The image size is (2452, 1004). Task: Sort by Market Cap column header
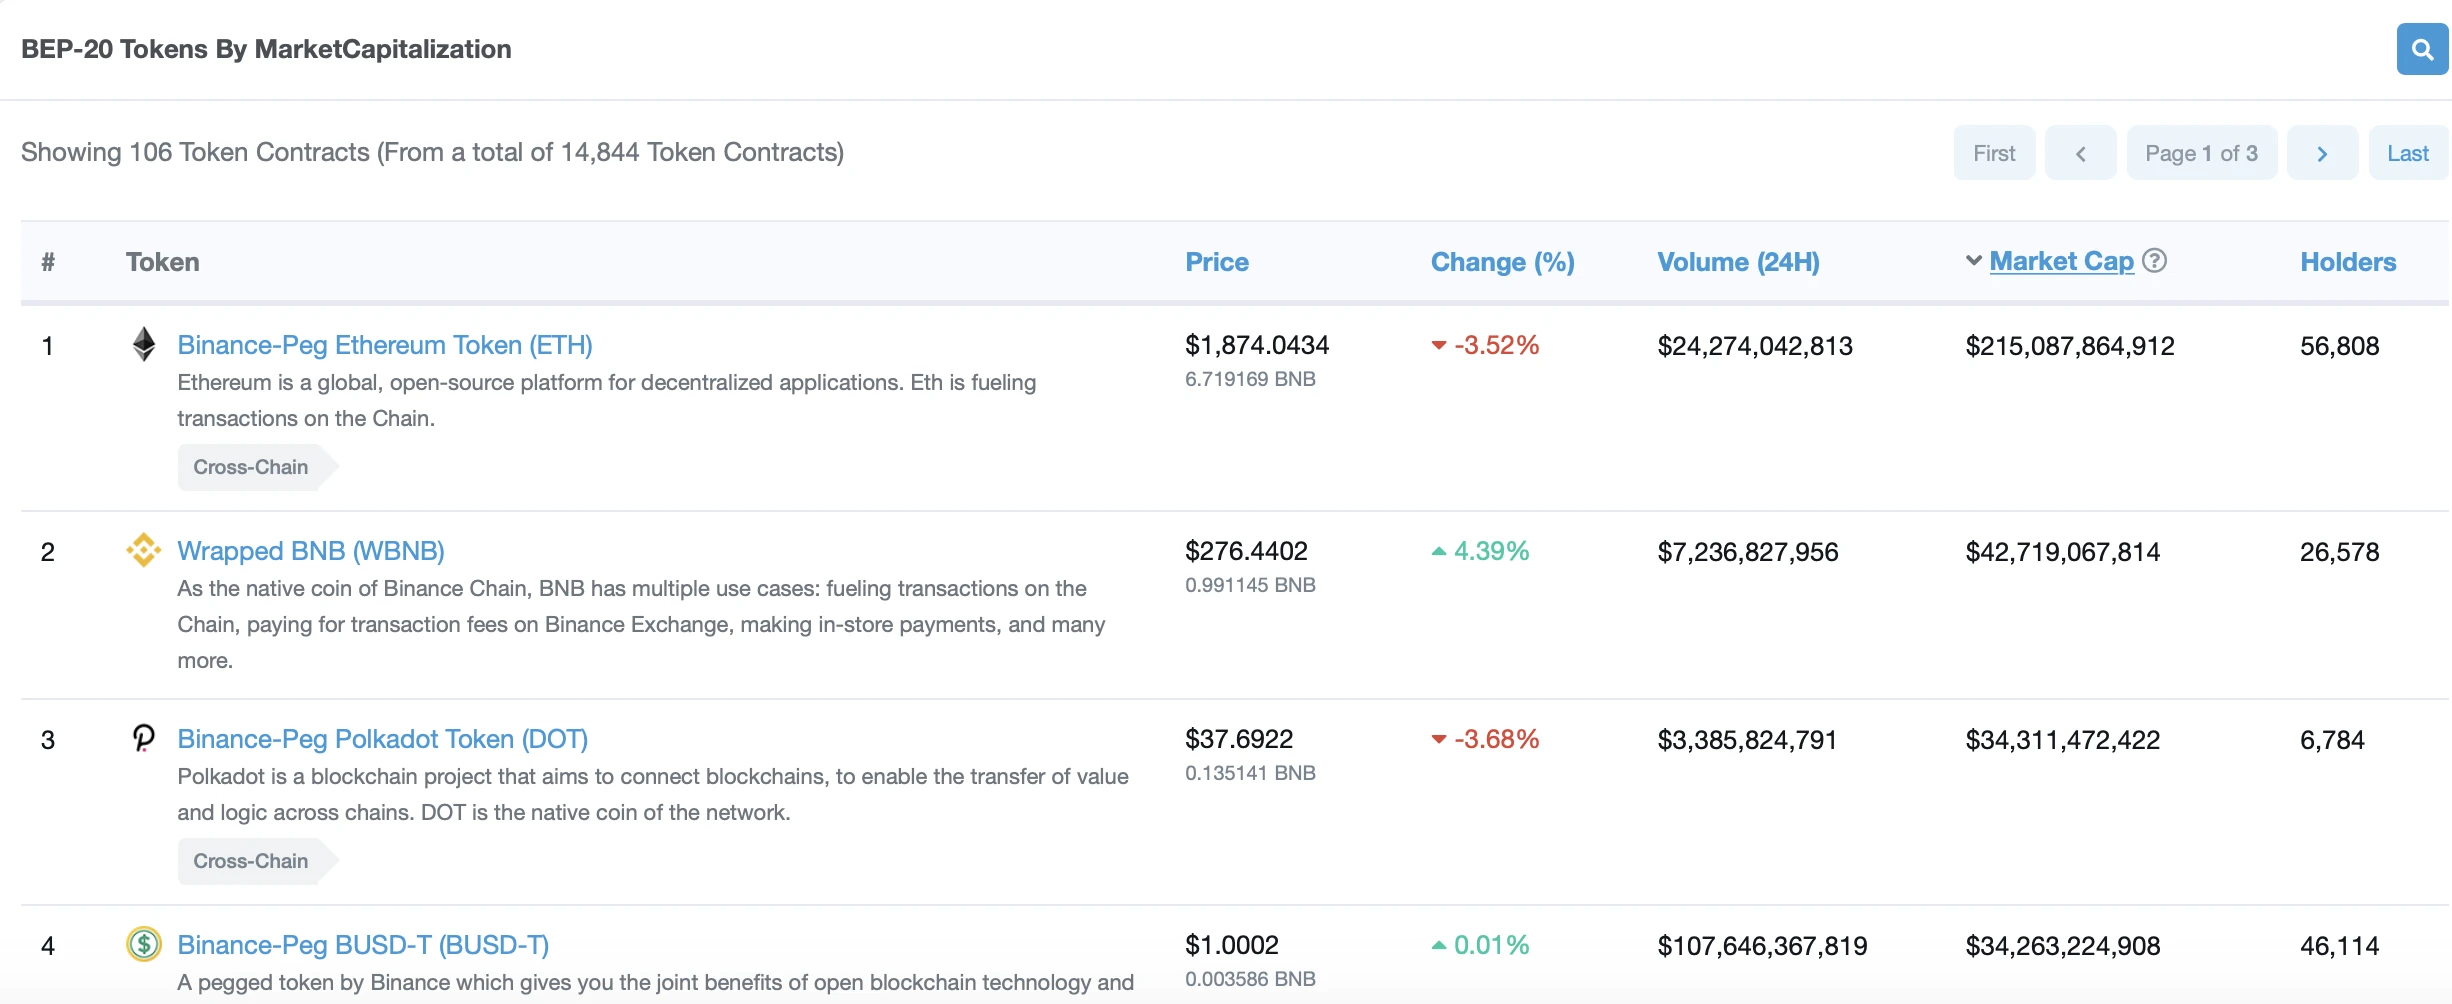(x=2061, y=261)
